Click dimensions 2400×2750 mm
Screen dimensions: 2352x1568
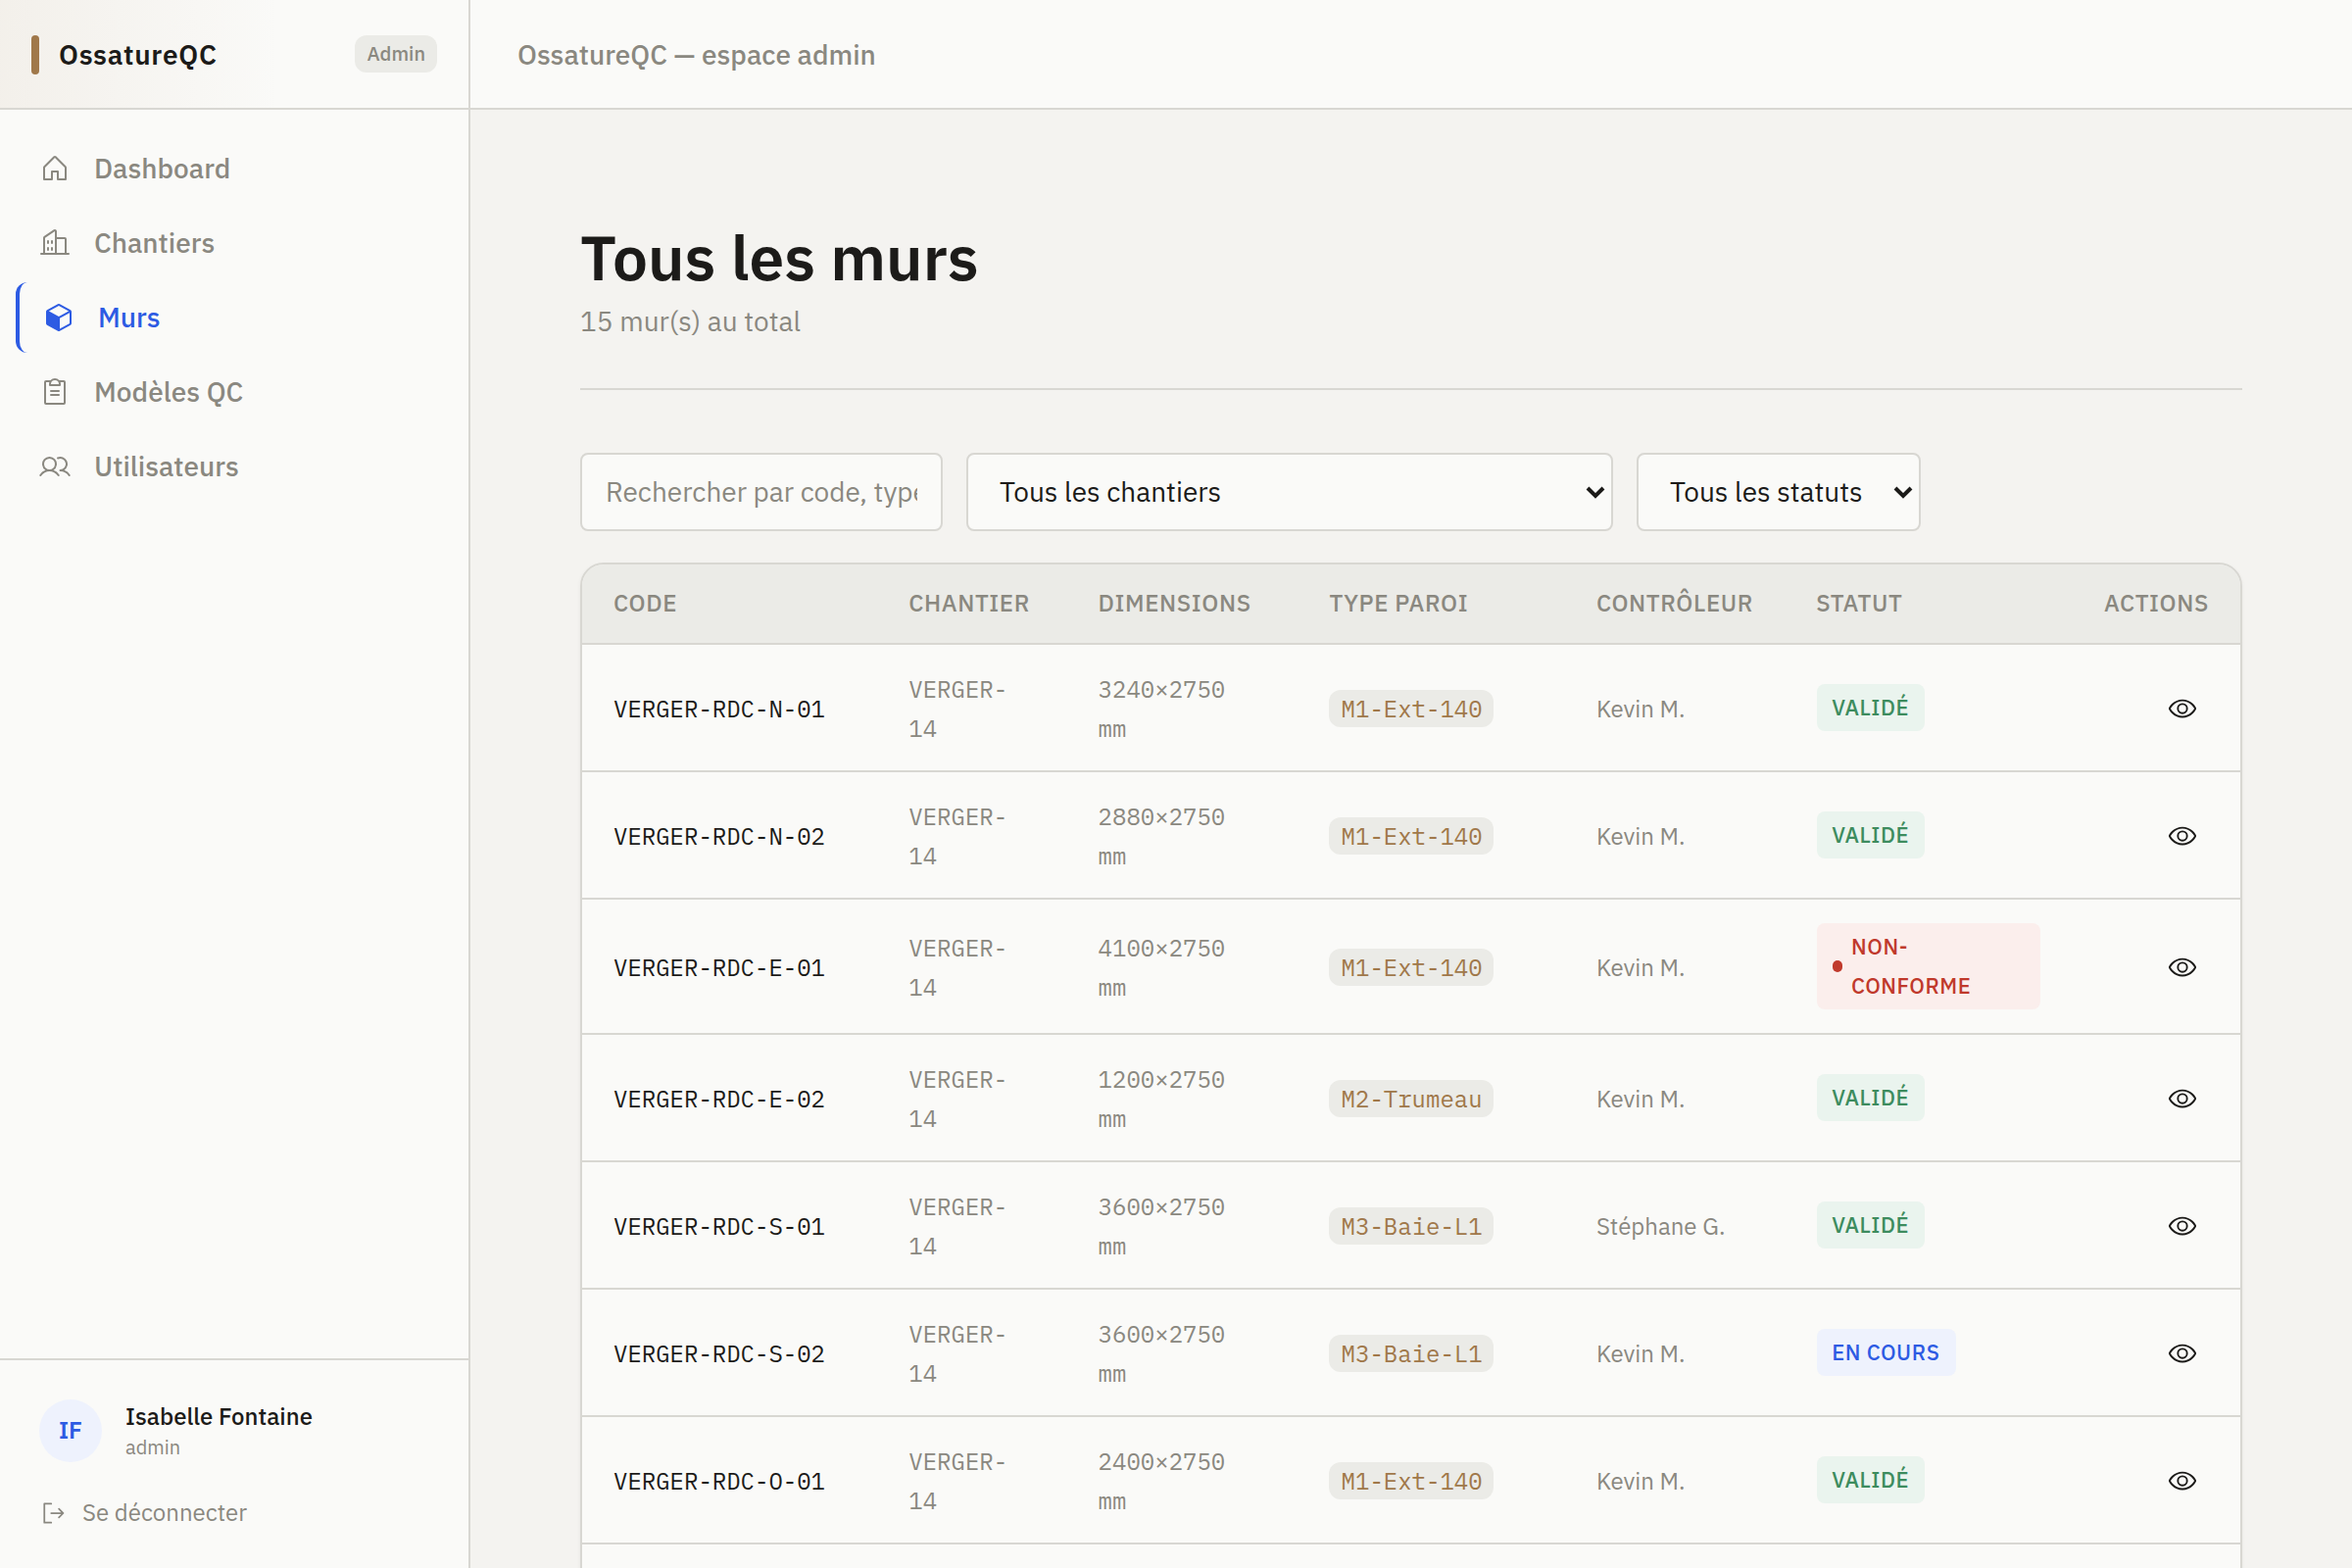1161,1481
